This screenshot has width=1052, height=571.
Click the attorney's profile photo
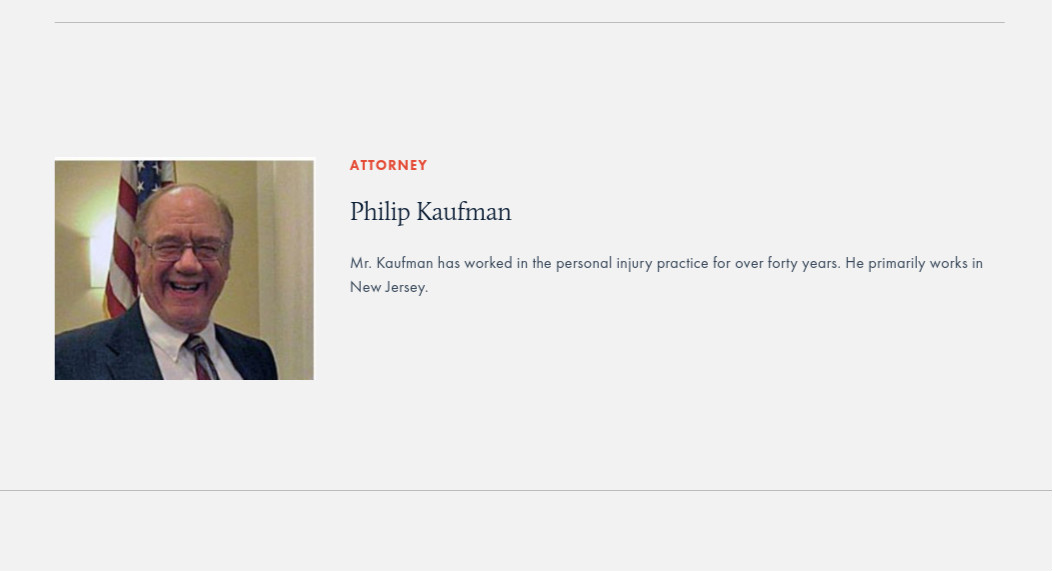click(x=184, y=270)
